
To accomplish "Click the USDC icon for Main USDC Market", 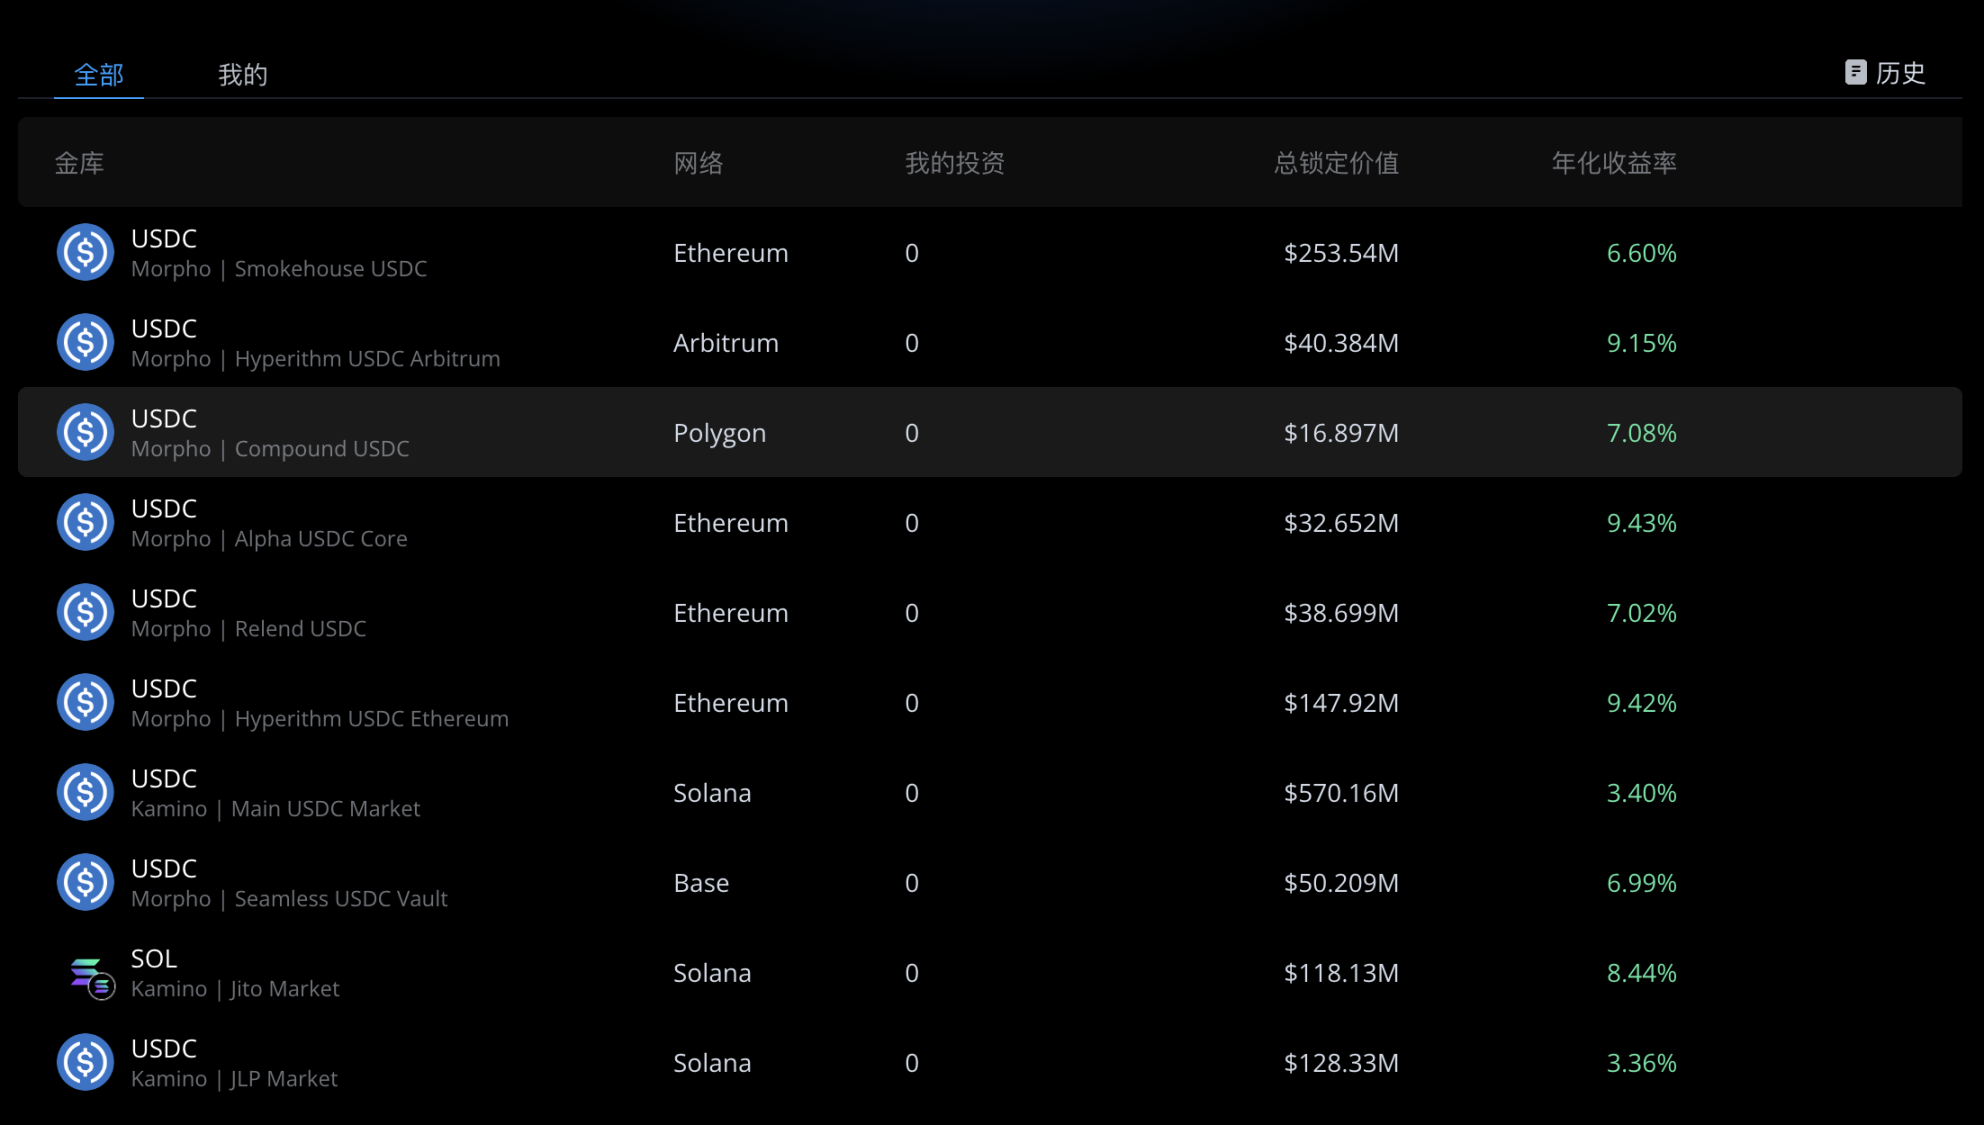I will [x=85, y=792].
